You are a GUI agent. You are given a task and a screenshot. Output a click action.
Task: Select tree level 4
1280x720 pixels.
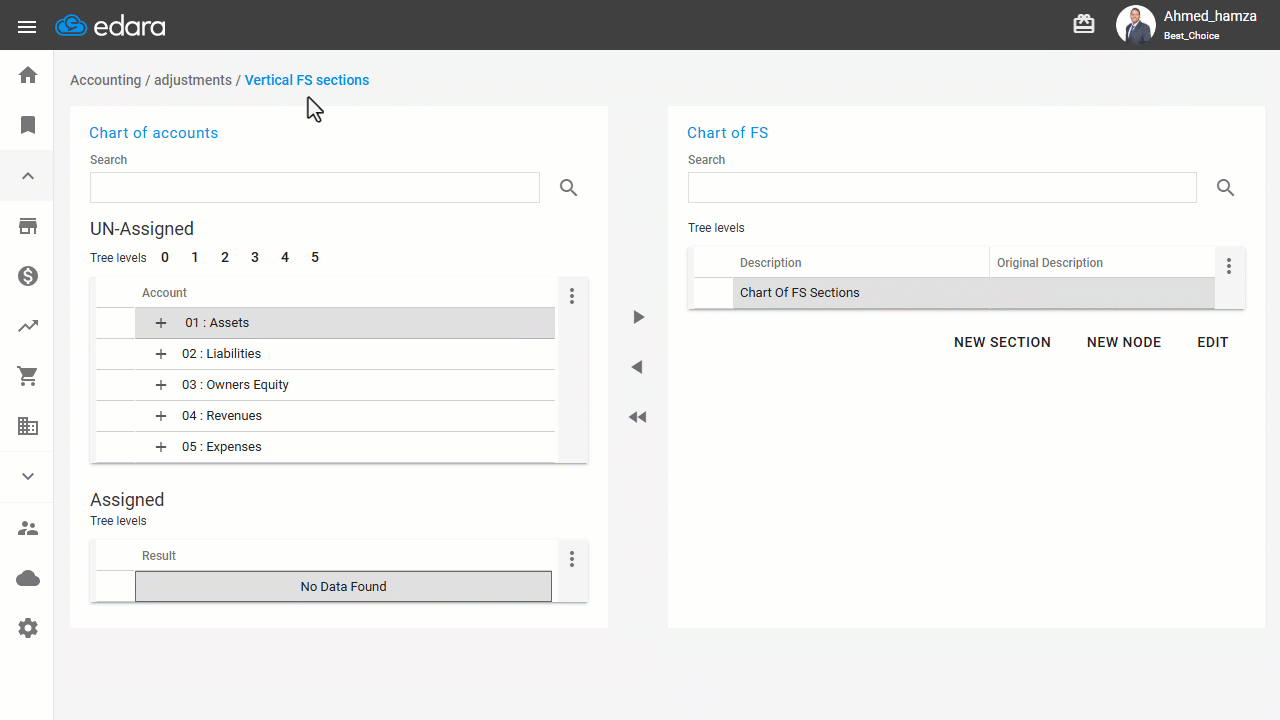pos(285,257)
